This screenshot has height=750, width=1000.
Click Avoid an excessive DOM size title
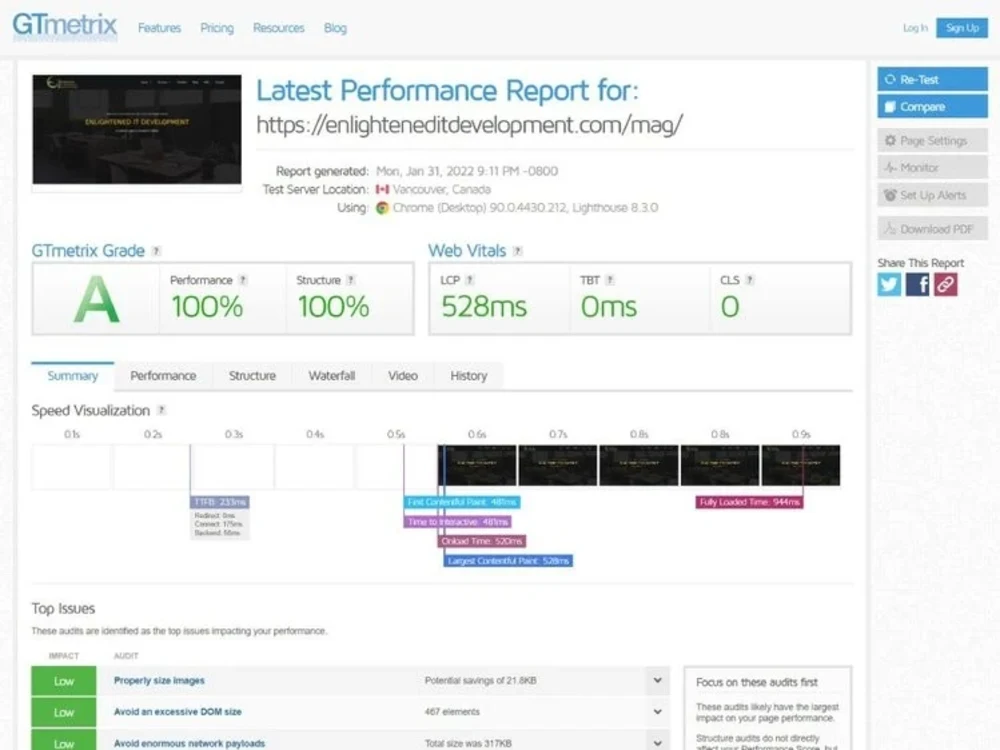tap(178, 712)
